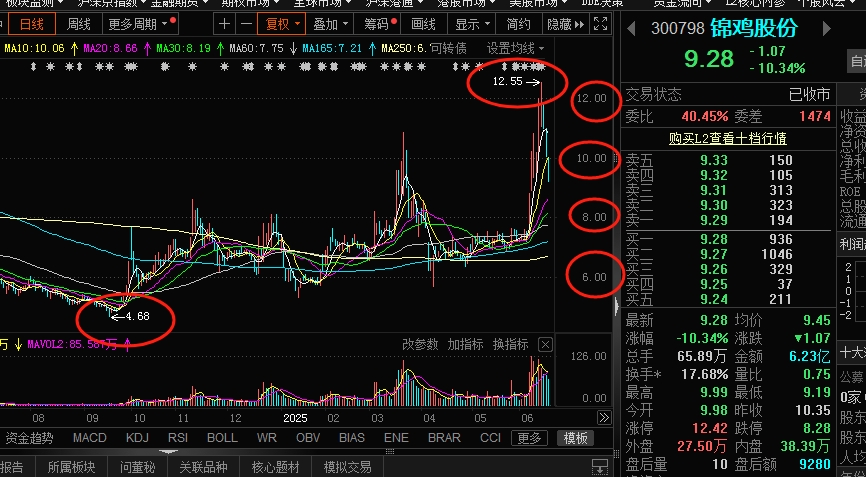This screenshot has width=866, height=477.
Task: Click the MA10:10.06 legend
Action: (35, 49)
